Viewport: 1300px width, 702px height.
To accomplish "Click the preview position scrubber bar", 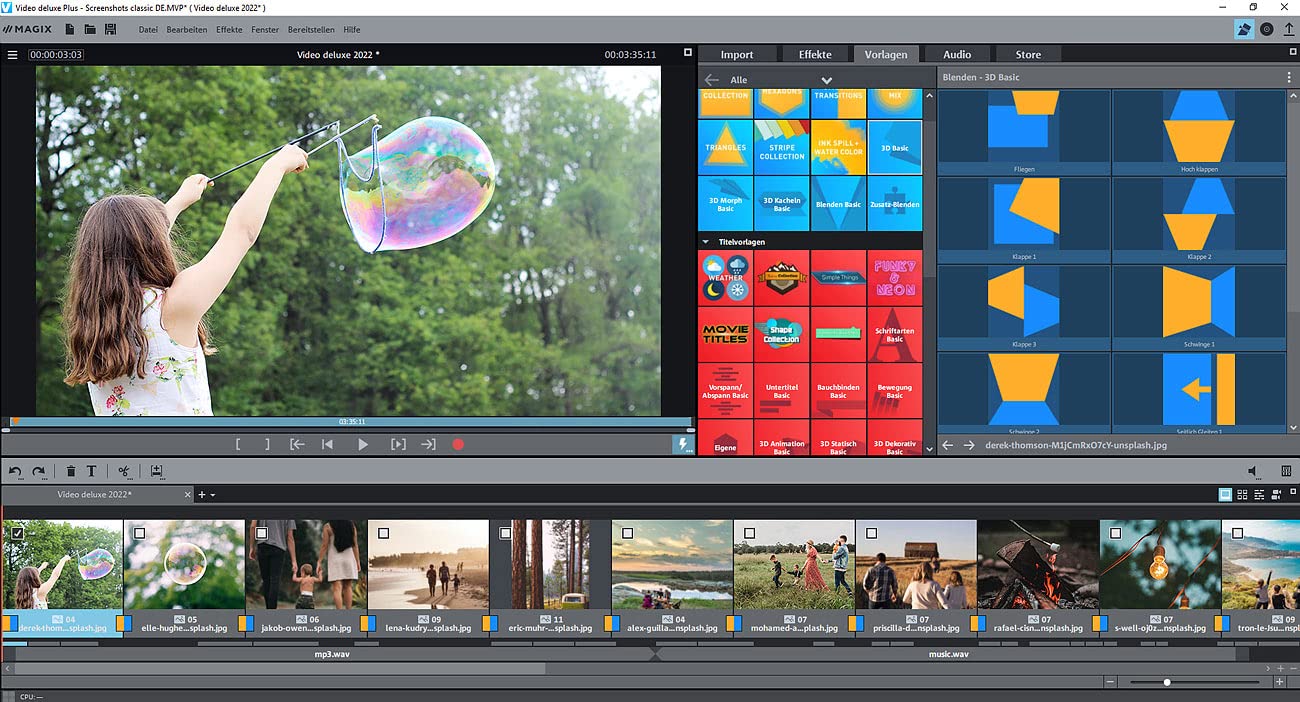I will click(x=348, y=422).
